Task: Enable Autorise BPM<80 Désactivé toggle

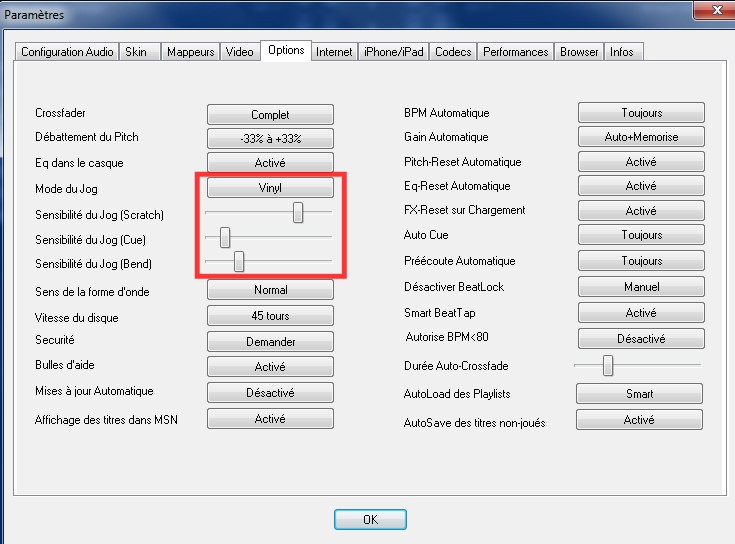Action: pos(641,339)
